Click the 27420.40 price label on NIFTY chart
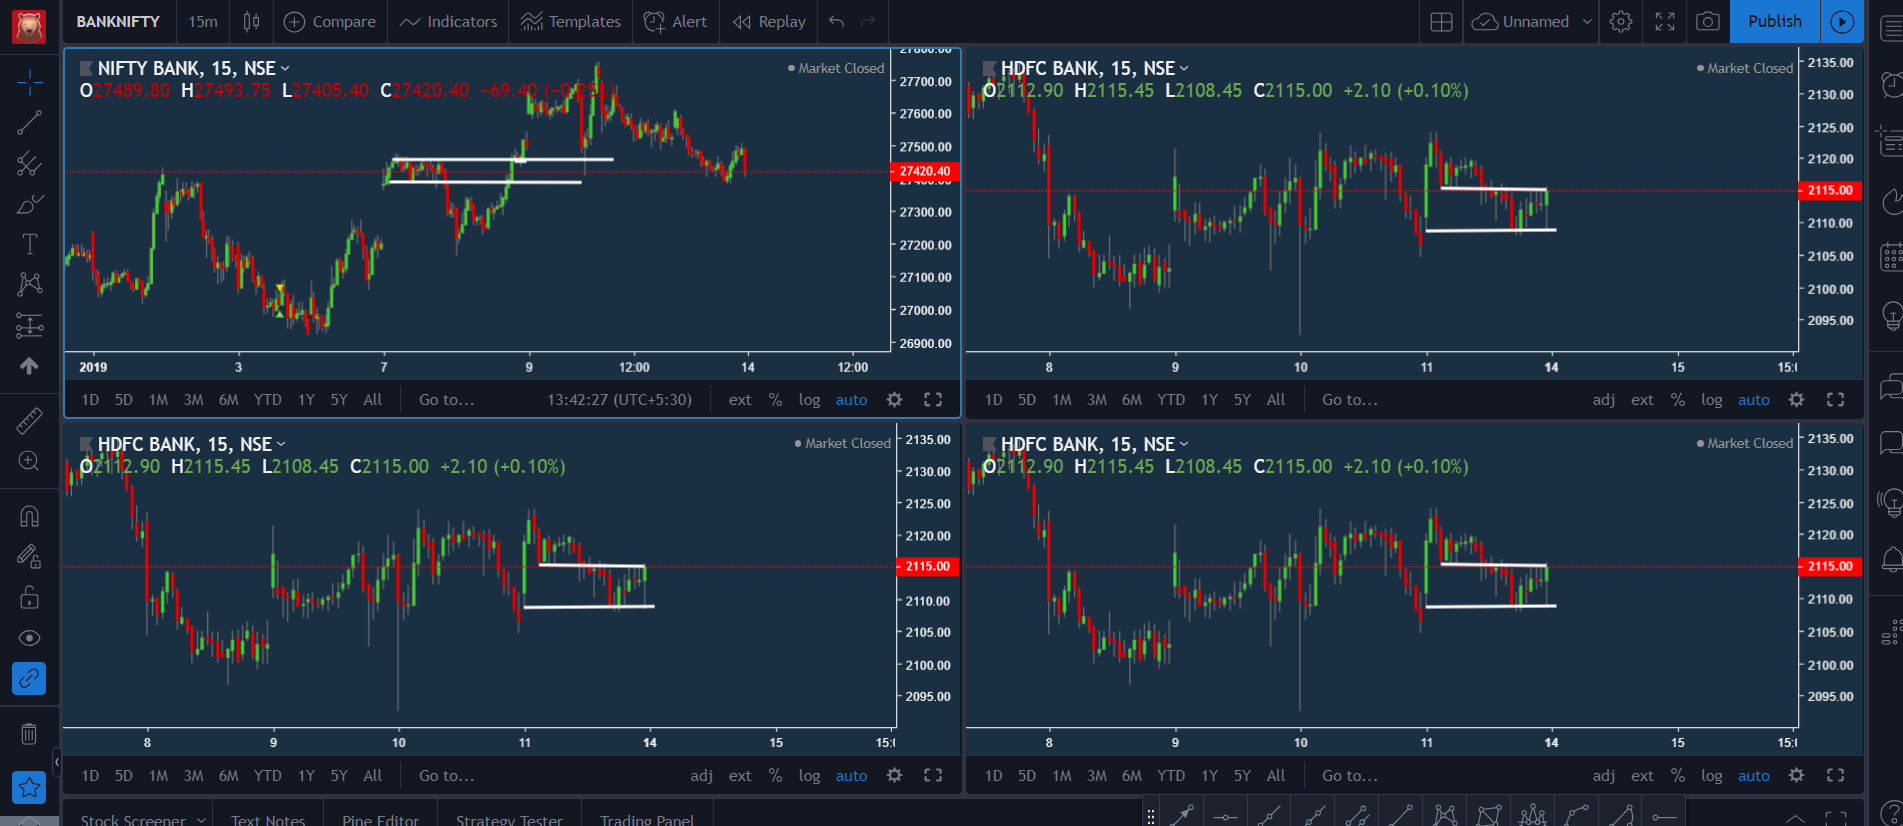Image resolution: width=1903 pixels, height=826 pixels. [x=925, y=171]
